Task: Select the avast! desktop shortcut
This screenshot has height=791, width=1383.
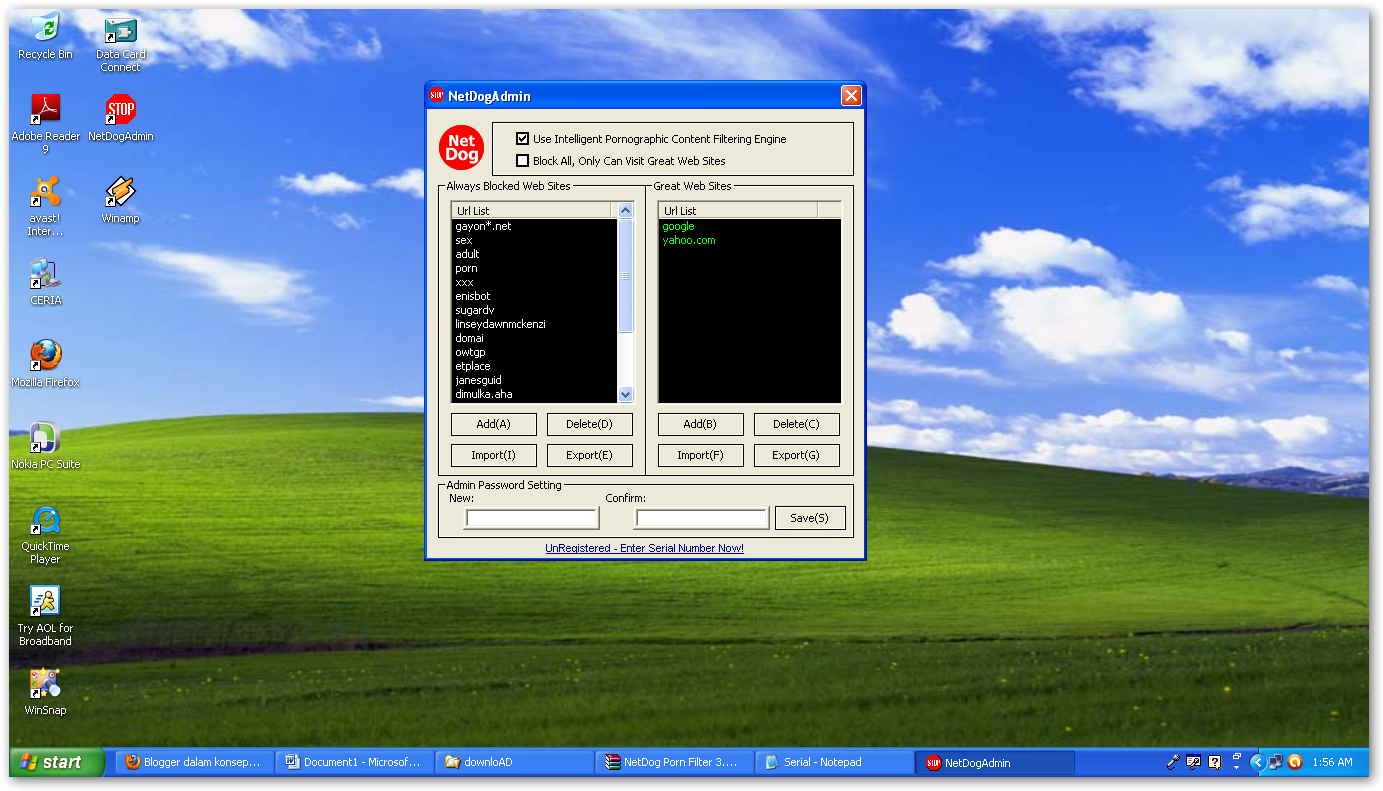Action: pos(45,206)
